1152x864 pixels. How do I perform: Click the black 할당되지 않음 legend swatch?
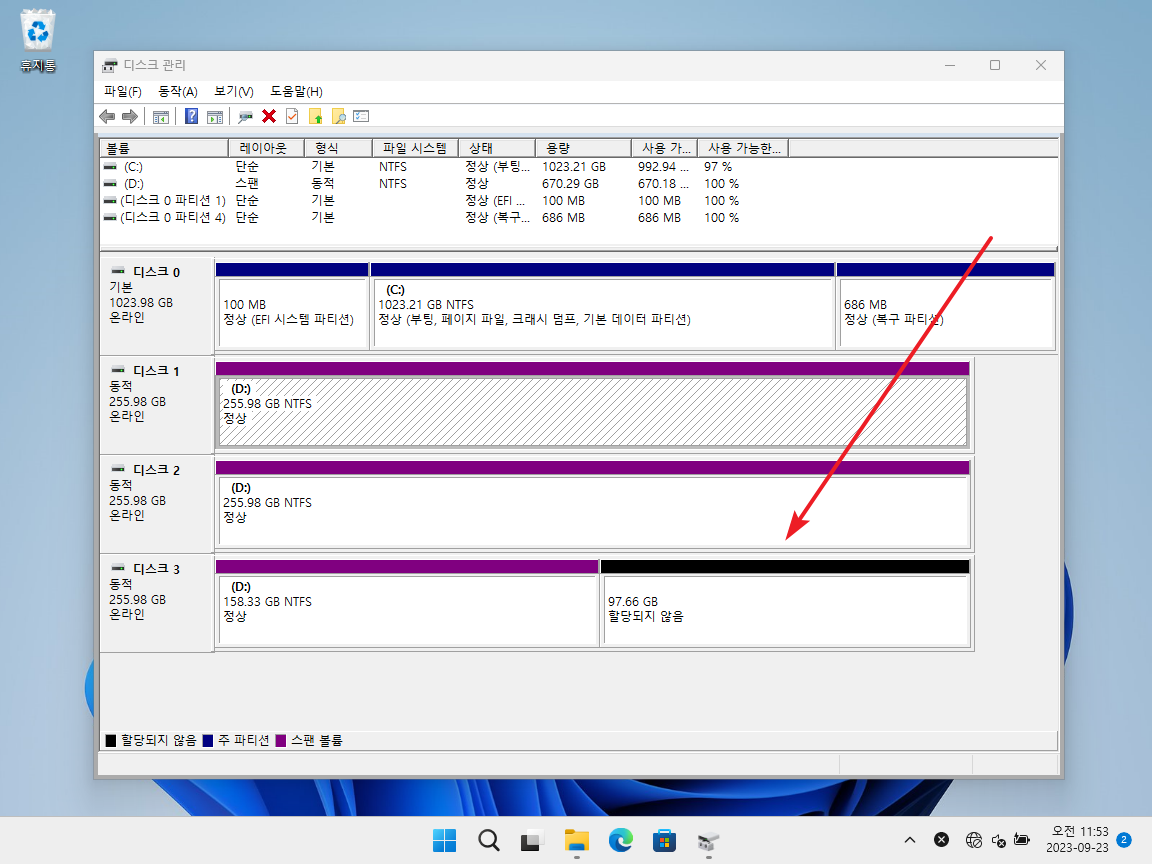(111, 741)
